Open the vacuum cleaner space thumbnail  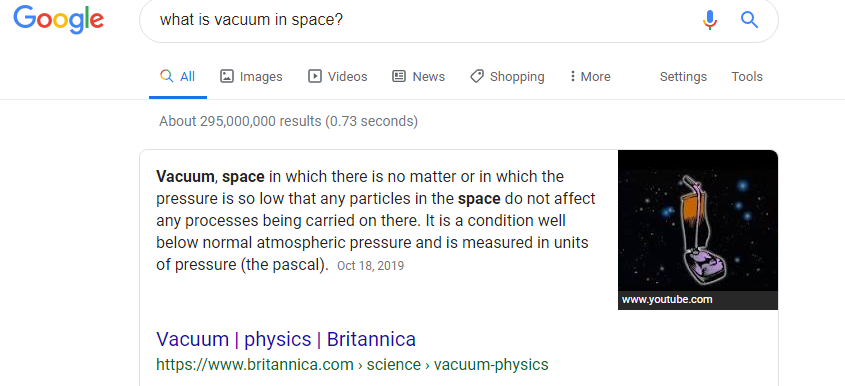(698, 230)
